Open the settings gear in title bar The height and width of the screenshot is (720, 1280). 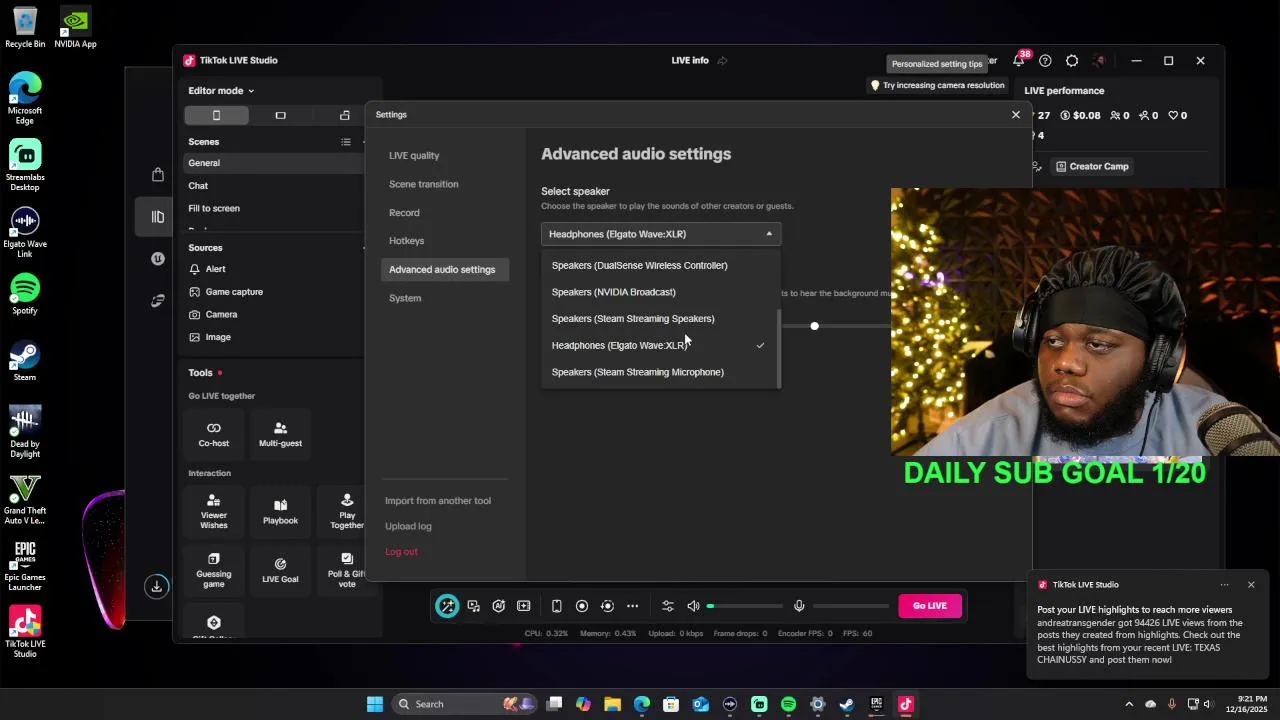tap(1072, 61)
